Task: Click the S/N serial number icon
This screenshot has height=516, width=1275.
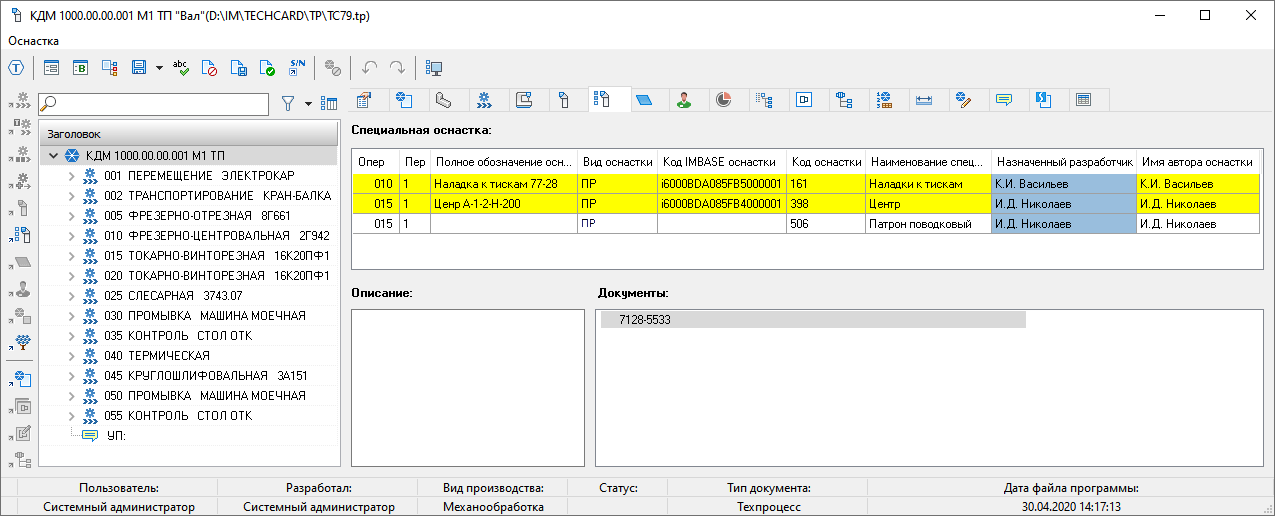Action: click(x=297, y=68)
